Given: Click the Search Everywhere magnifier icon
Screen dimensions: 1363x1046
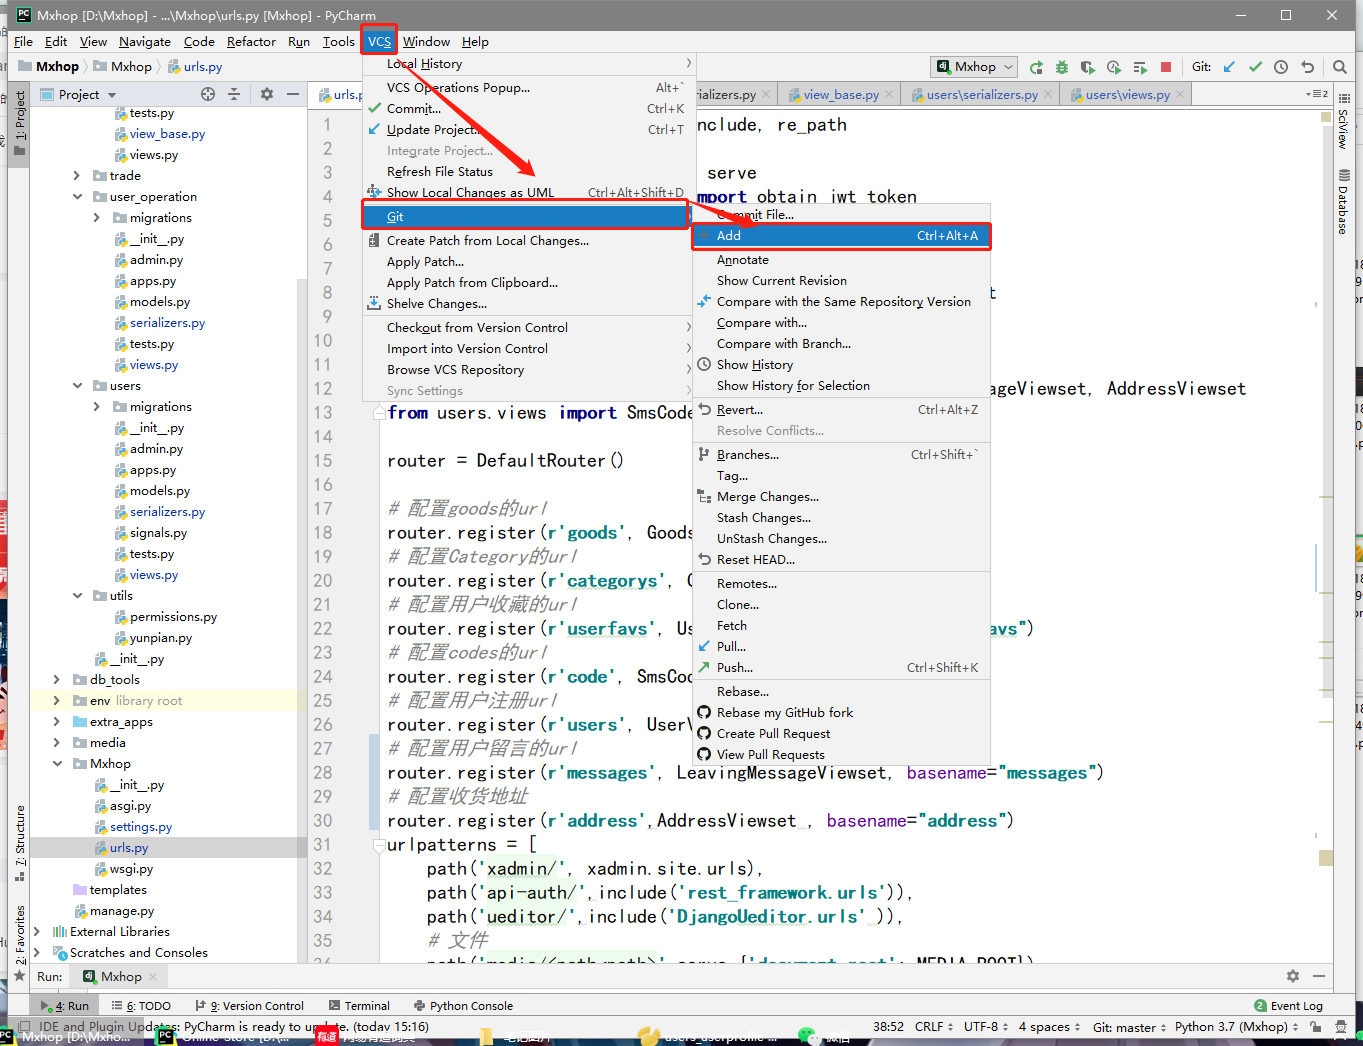Looking at the screenshot, I should 1339,67.
